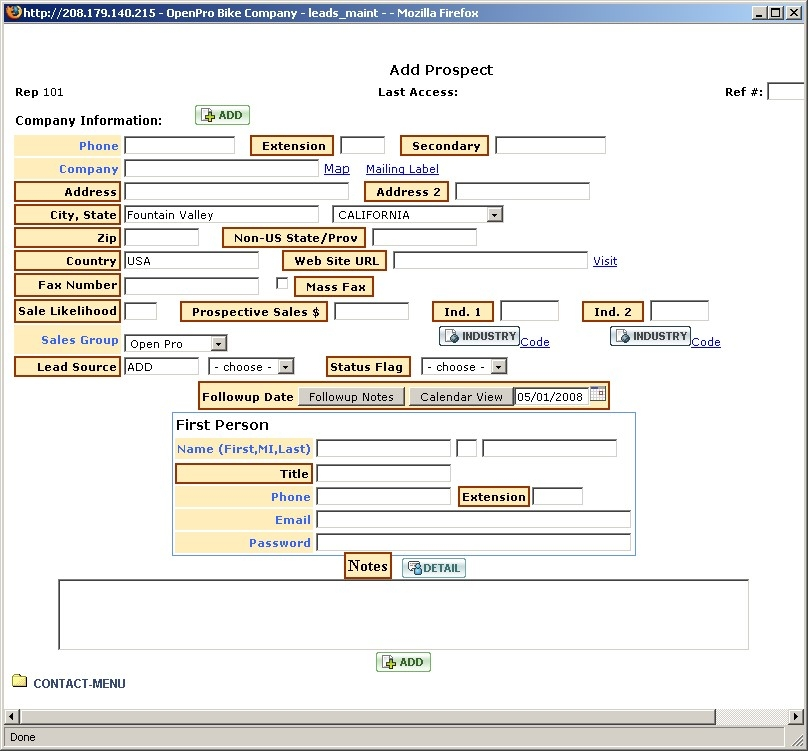Open the calendar picker icon beside followup date
Viewport: 808px width, 751px height.
tap(598, 395)
